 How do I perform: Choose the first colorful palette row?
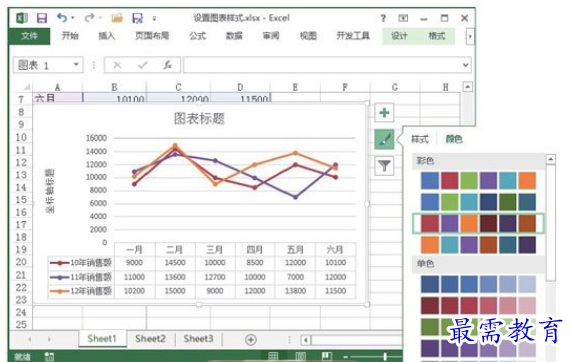click(x=478, y=181)
